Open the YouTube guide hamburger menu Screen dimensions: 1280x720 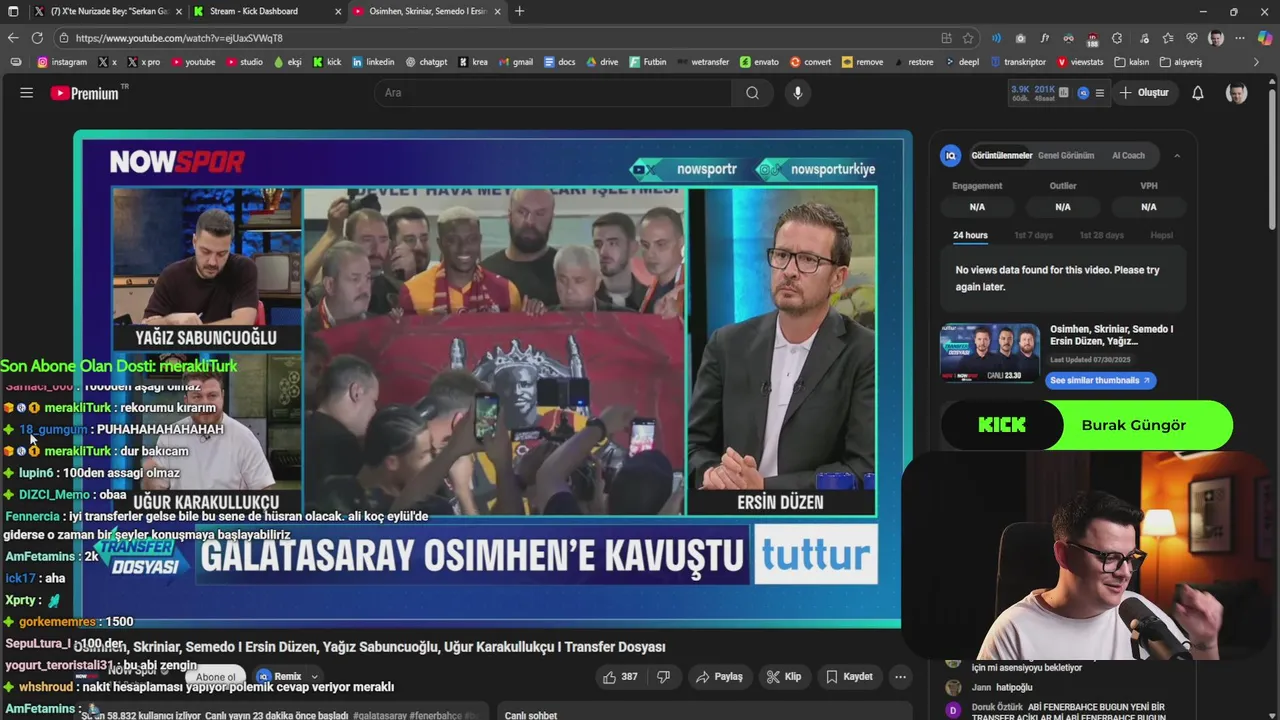[x=27, y=93]
